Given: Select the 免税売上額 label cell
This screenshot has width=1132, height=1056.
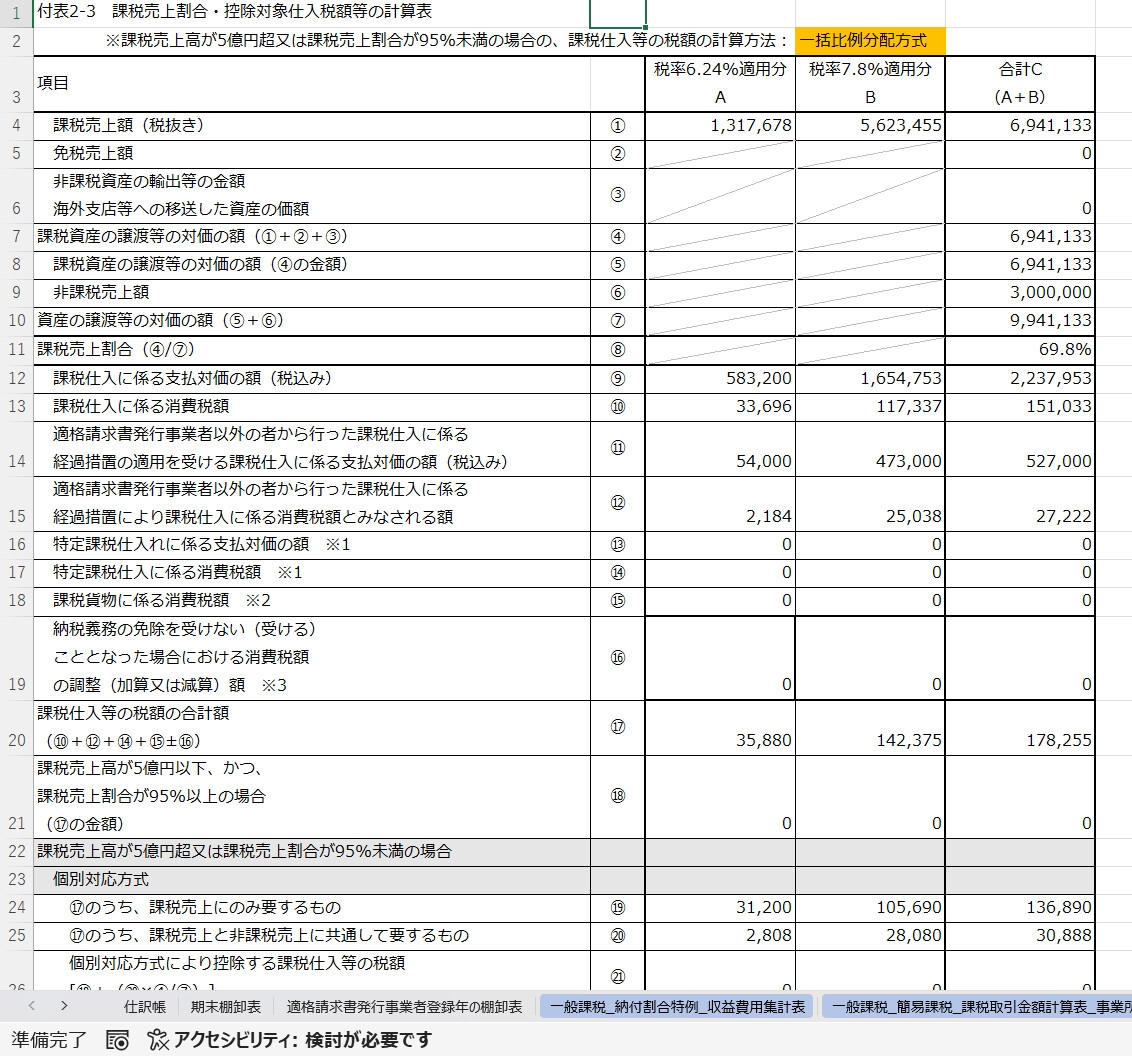Looking at the screenshot, I should 312,154.
